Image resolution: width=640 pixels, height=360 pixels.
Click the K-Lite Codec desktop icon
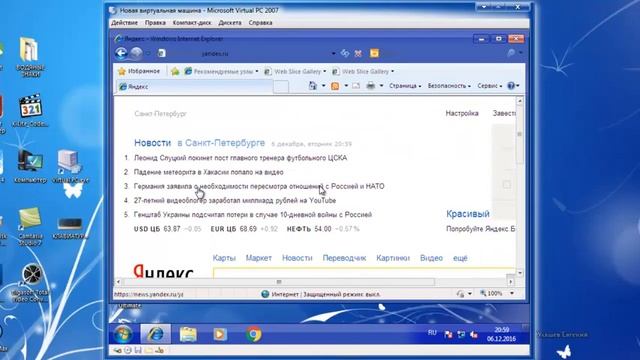(30, 111)
